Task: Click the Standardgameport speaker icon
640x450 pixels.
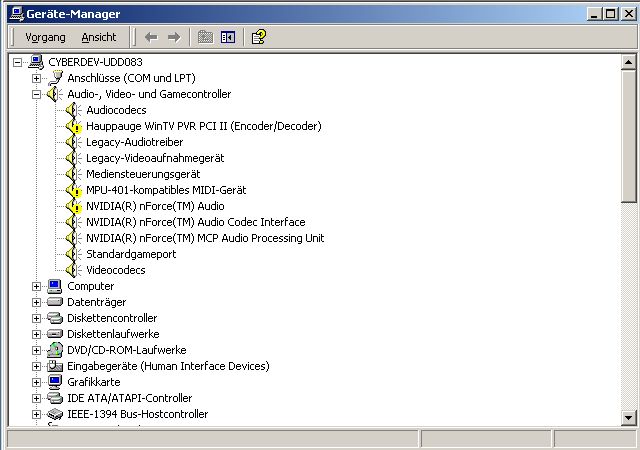Action: click(x=73, y=254)
